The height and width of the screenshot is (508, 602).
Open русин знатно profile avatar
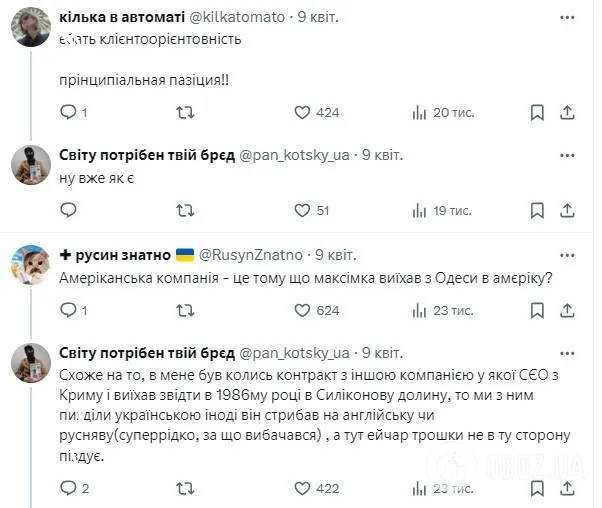(x=31, y=265)
